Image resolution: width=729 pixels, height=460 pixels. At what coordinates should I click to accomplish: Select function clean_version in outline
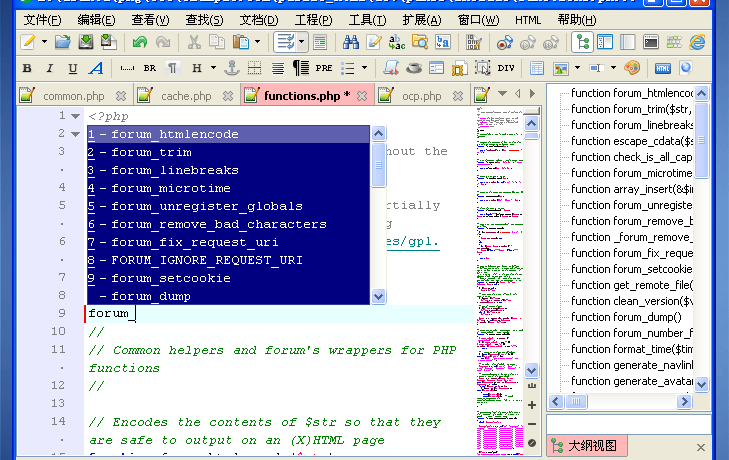[631, 301]
